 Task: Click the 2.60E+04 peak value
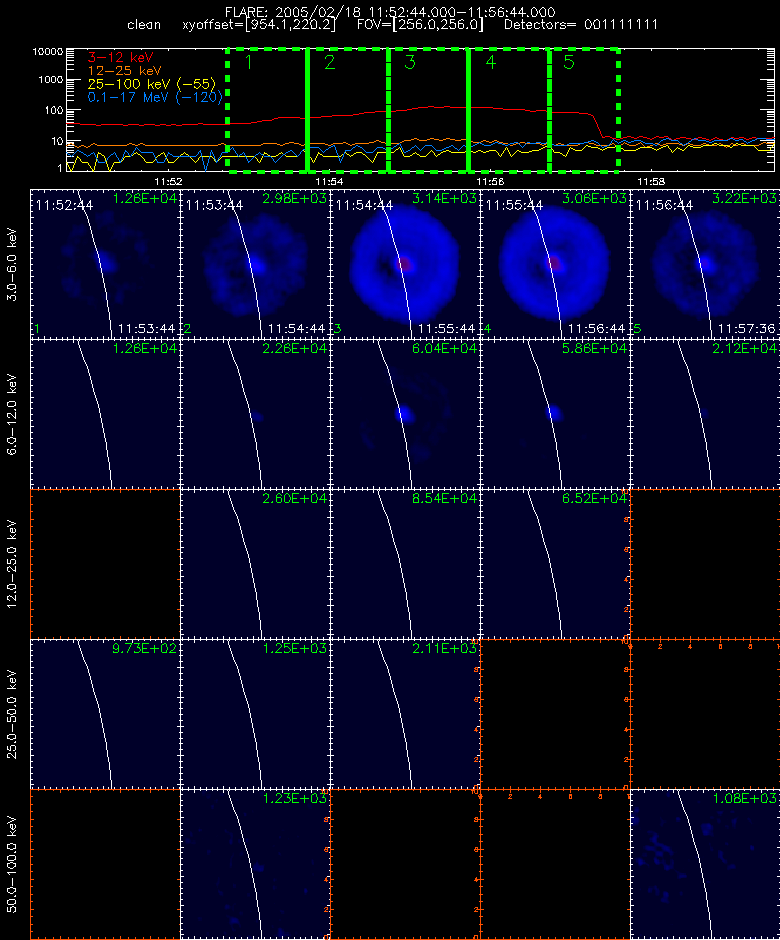294,498
